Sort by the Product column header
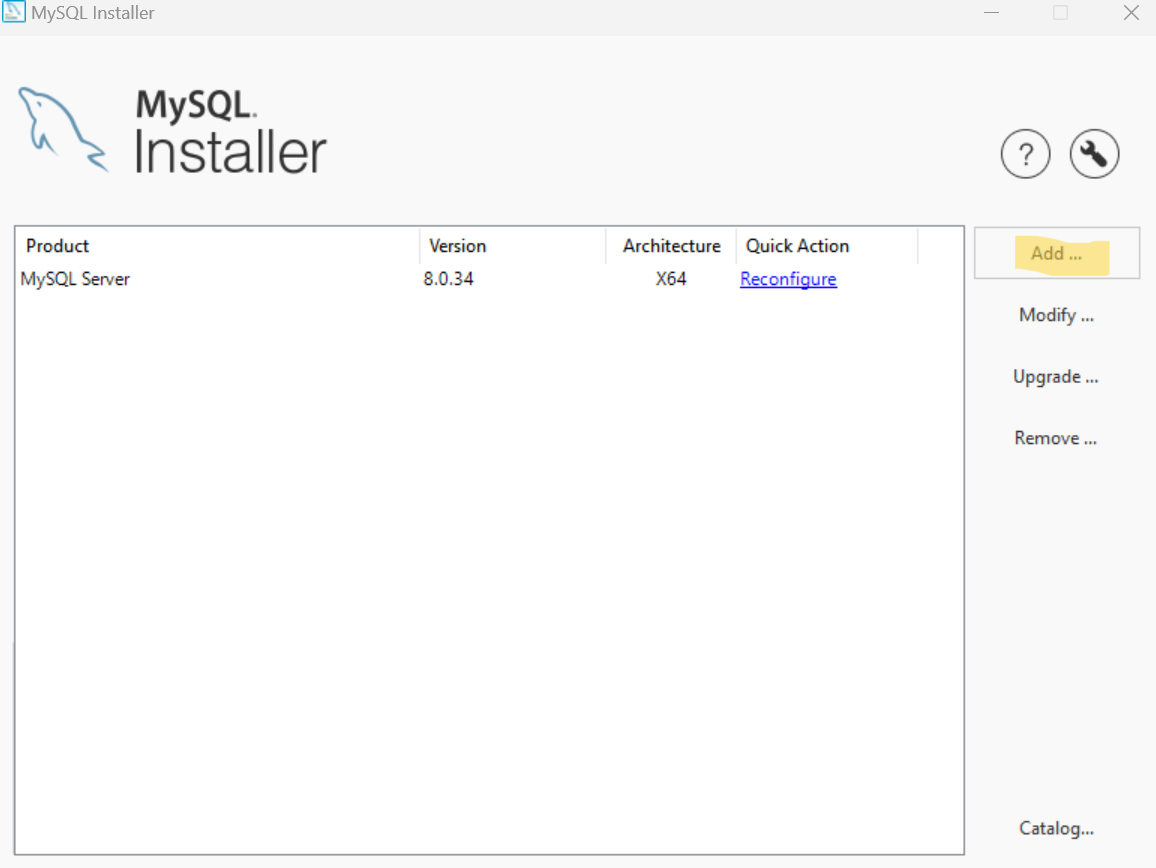The image size is (1156, 868). (x=217, y=246)
